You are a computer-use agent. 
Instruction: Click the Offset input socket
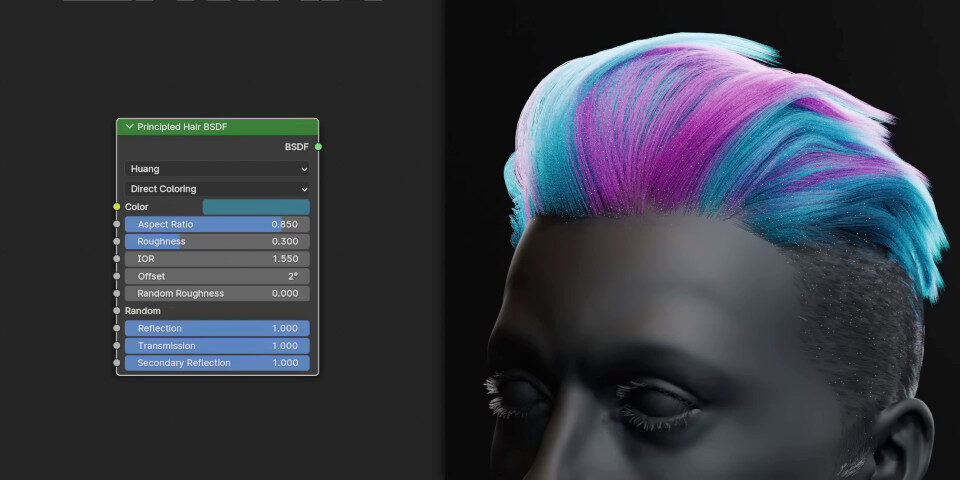click(117, 276)
